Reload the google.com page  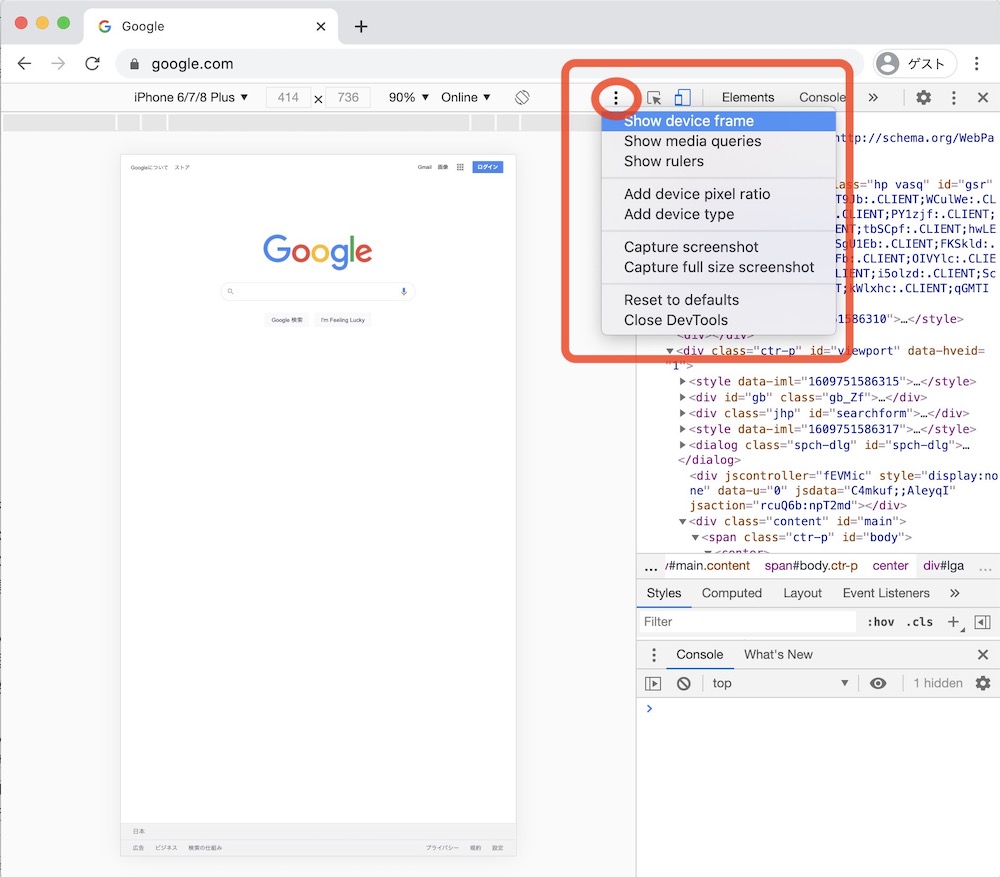point(92,63)
